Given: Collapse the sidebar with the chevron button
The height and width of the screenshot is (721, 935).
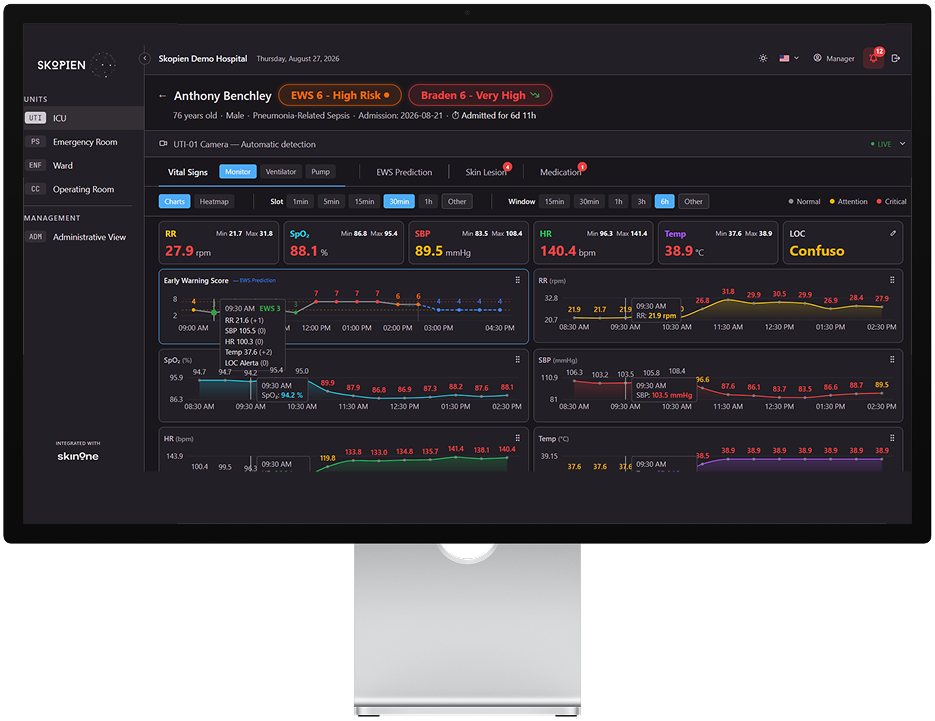Looking at the screenshot, I should 144,58.
